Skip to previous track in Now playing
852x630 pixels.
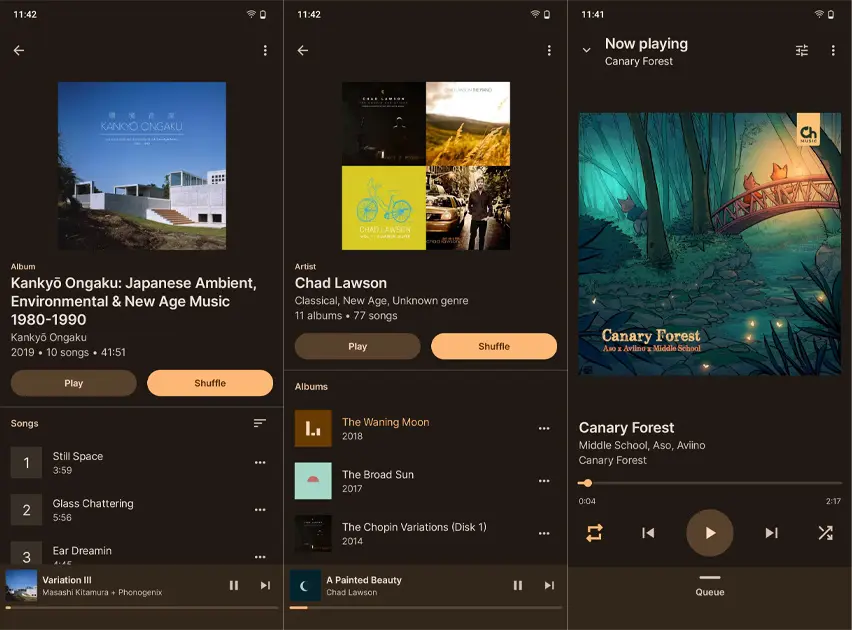click(x=648, y=533)
